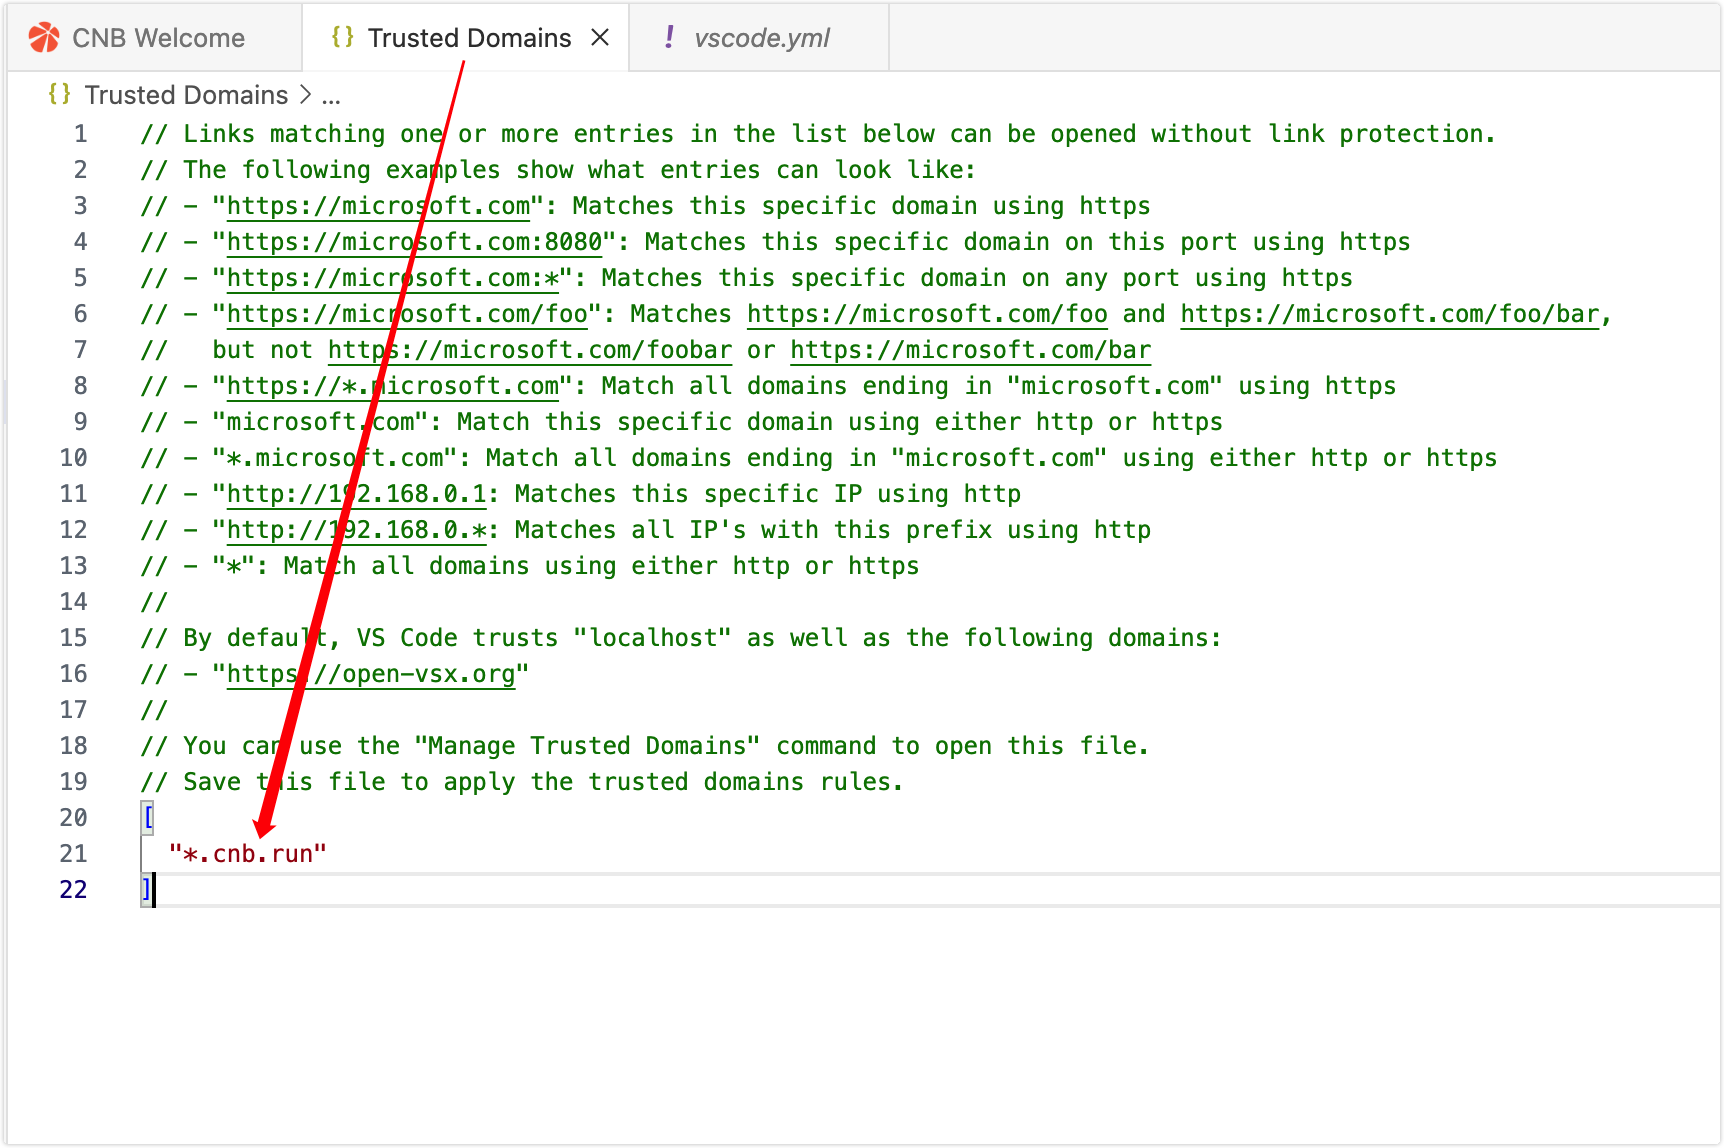Switch to the CNB Welcome tab

[x=158, y=38]
